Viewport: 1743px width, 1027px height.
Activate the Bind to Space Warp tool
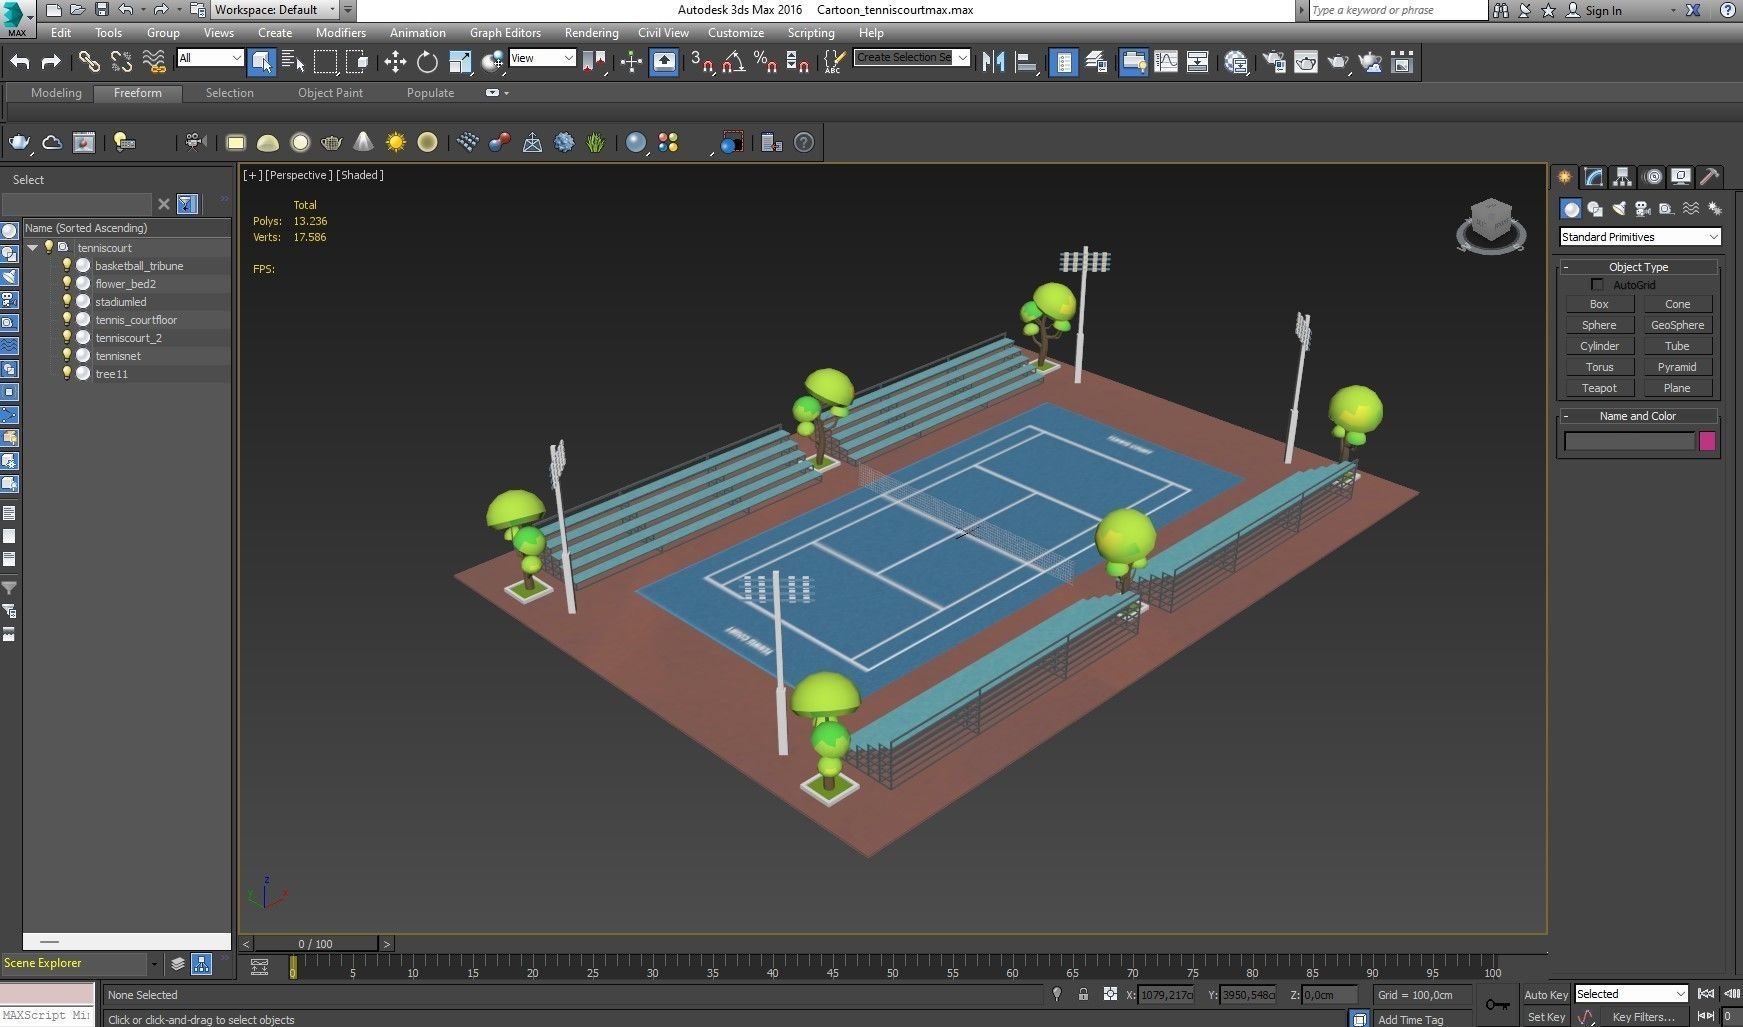point(154,62)
